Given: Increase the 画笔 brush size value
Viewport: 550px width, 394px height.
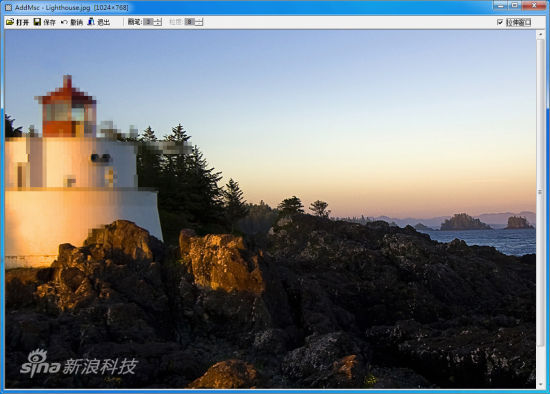Looking at the screenshot, I should coord(158,20).
